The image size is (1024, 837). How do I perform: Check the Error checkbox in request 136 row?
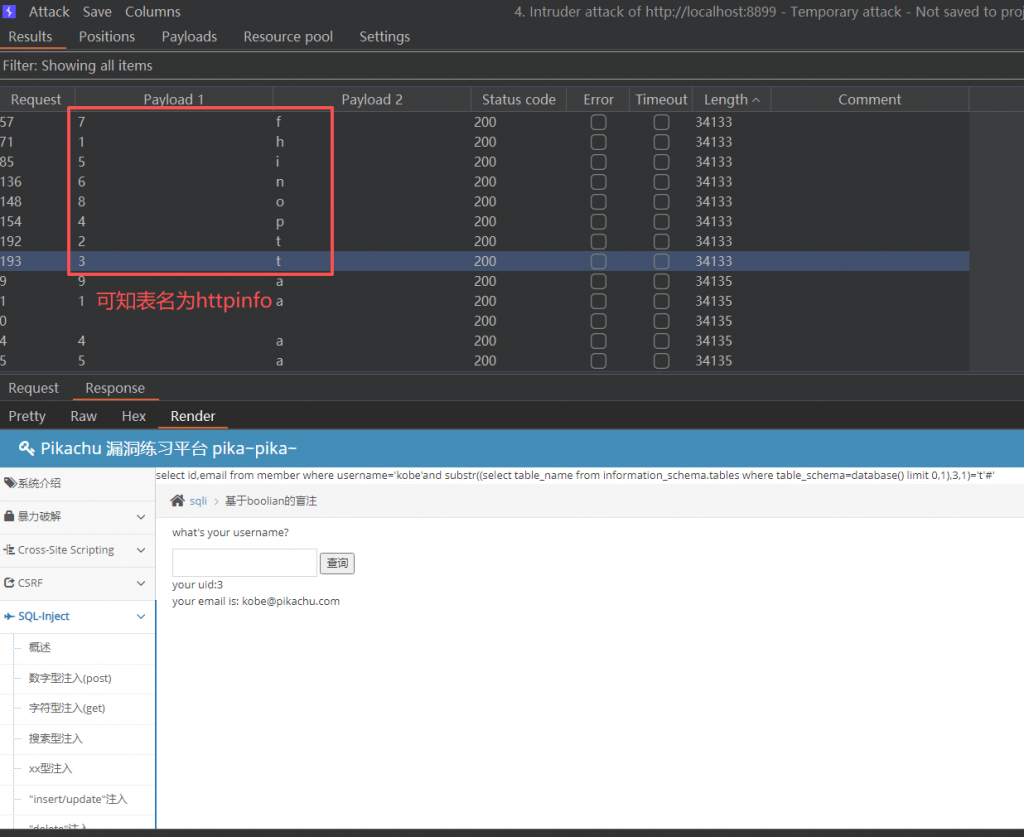598,182
